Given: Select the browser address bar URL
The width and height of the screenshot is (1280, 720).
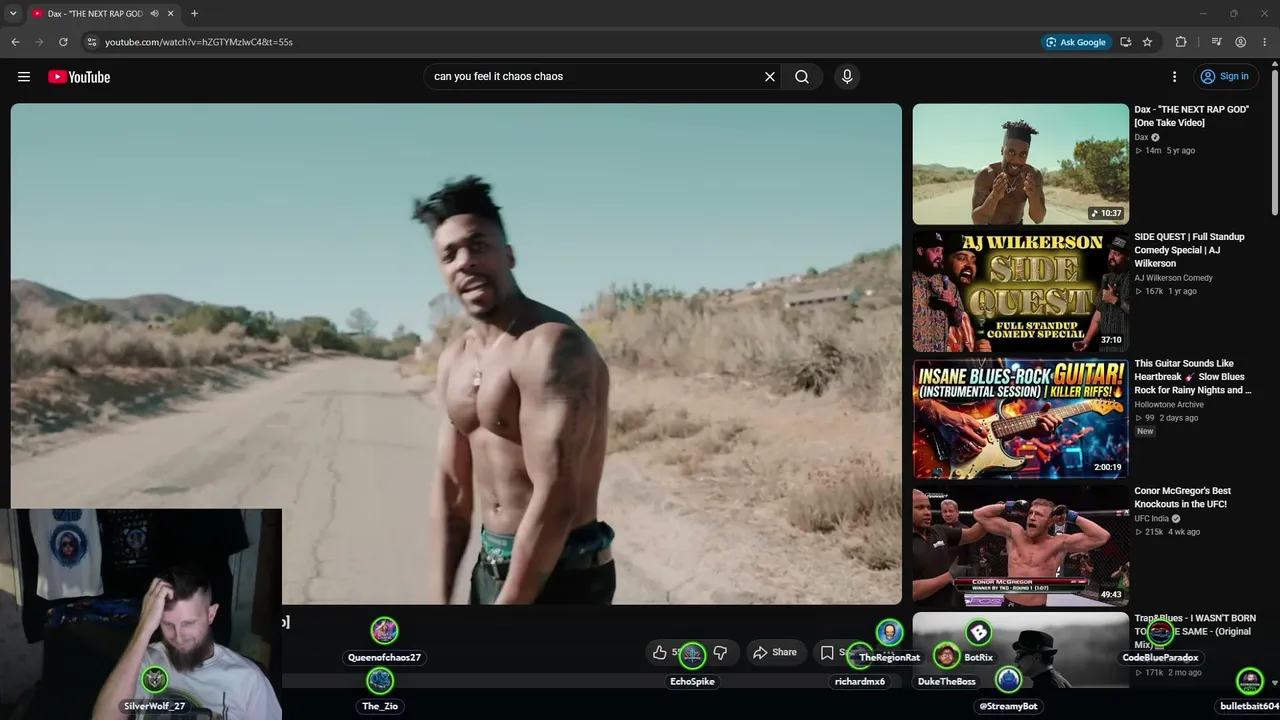Looking at the screenshot, I should point(199,42).
